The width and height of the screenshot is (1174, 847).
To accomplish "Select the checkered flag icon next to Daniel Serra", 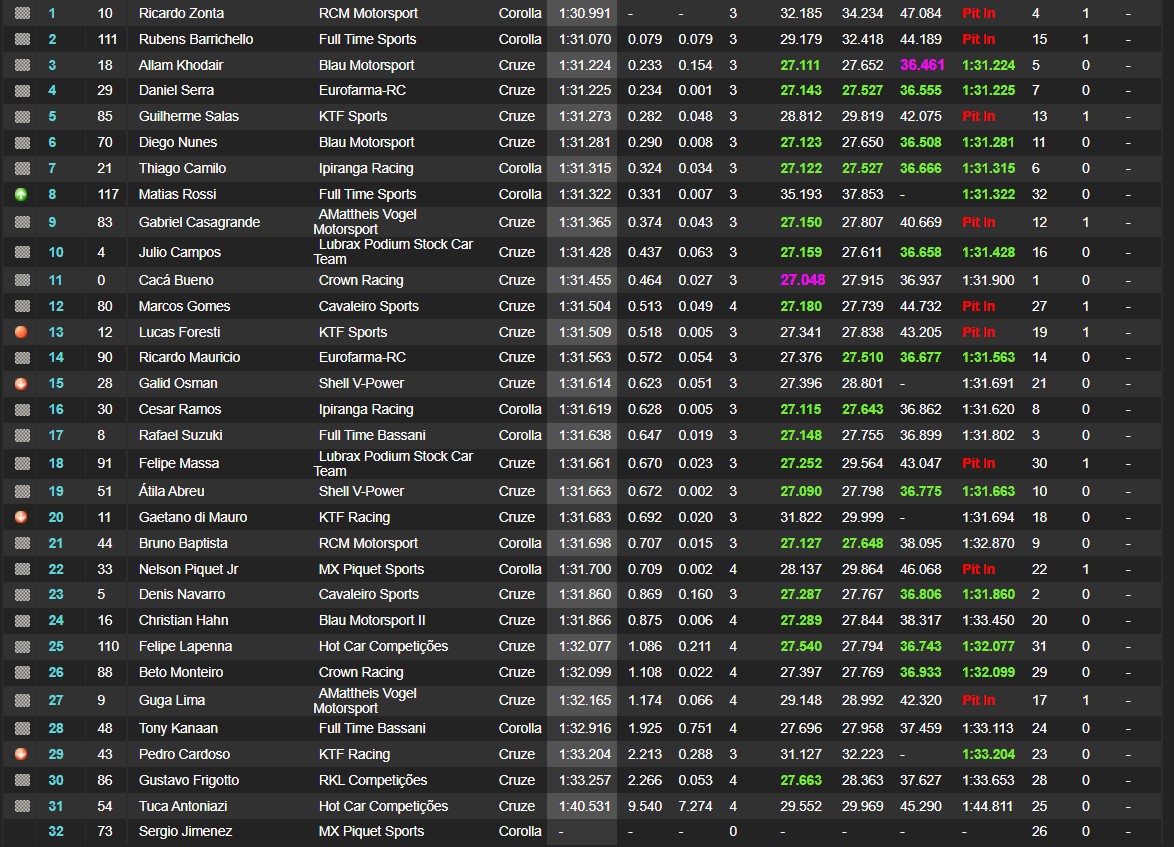I will [x=22, y=91].
